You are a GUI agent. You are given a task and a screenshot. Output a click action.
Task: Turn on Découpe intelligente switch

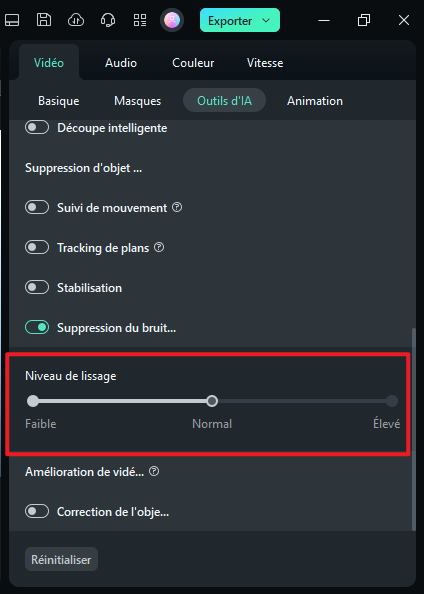(37, 127)
